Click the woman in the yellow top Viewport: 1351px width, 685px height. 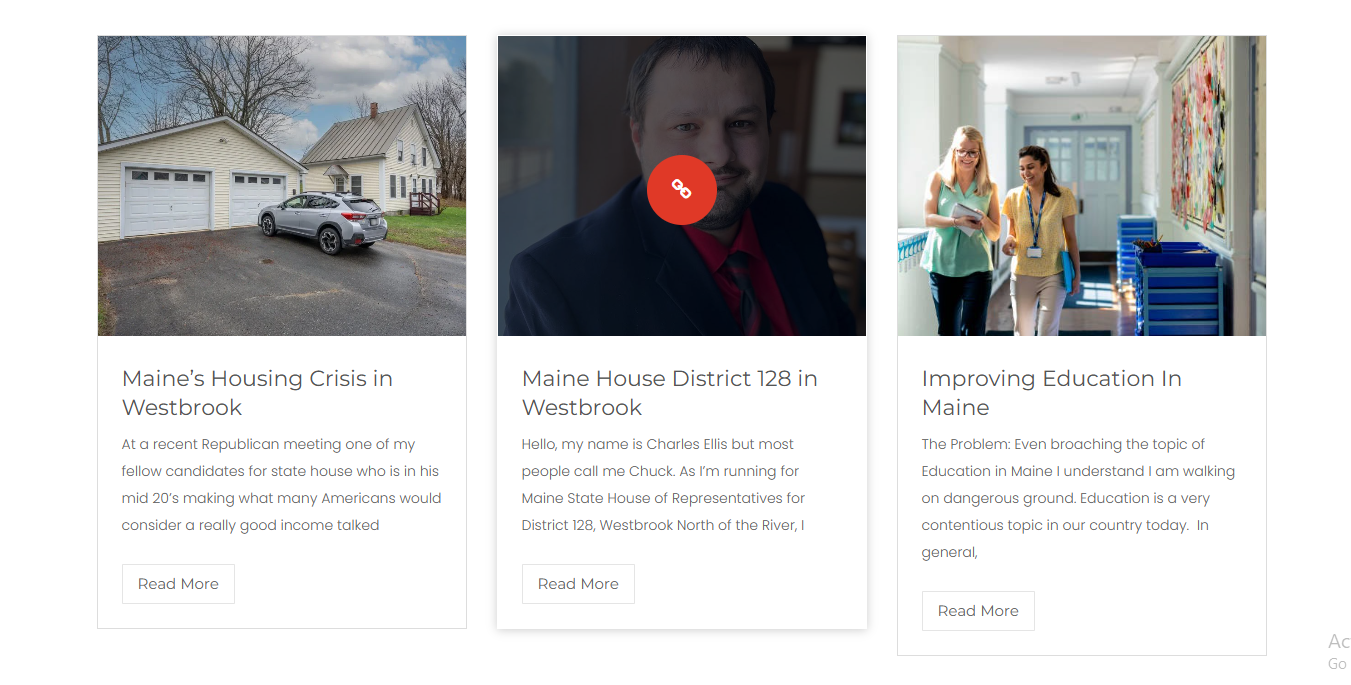[1036, 240]
